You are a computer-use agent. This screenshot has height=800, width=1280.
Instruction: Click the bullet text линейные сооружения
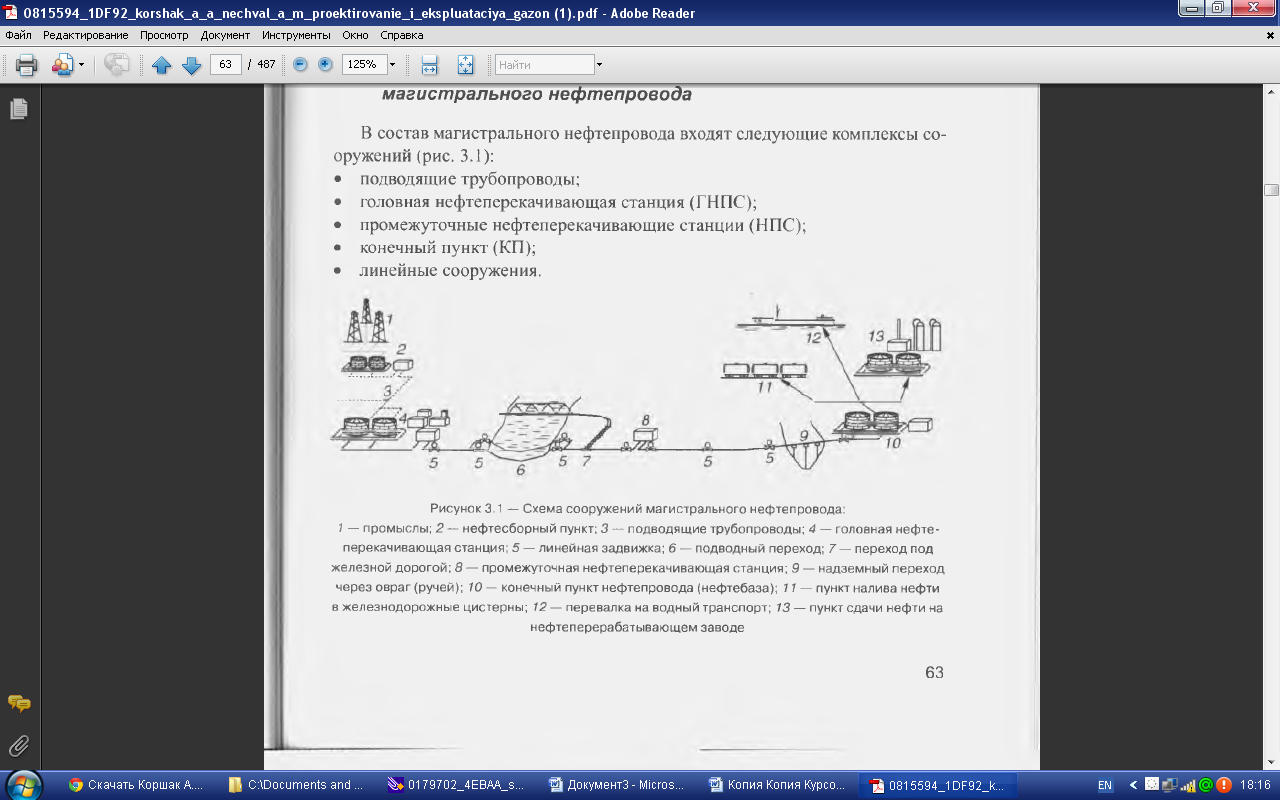click(451, 270)
